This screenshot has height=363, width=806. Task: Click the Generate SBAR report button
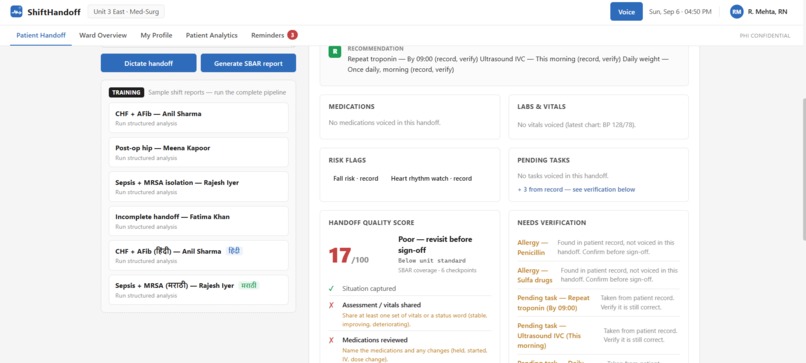(248, 63)
